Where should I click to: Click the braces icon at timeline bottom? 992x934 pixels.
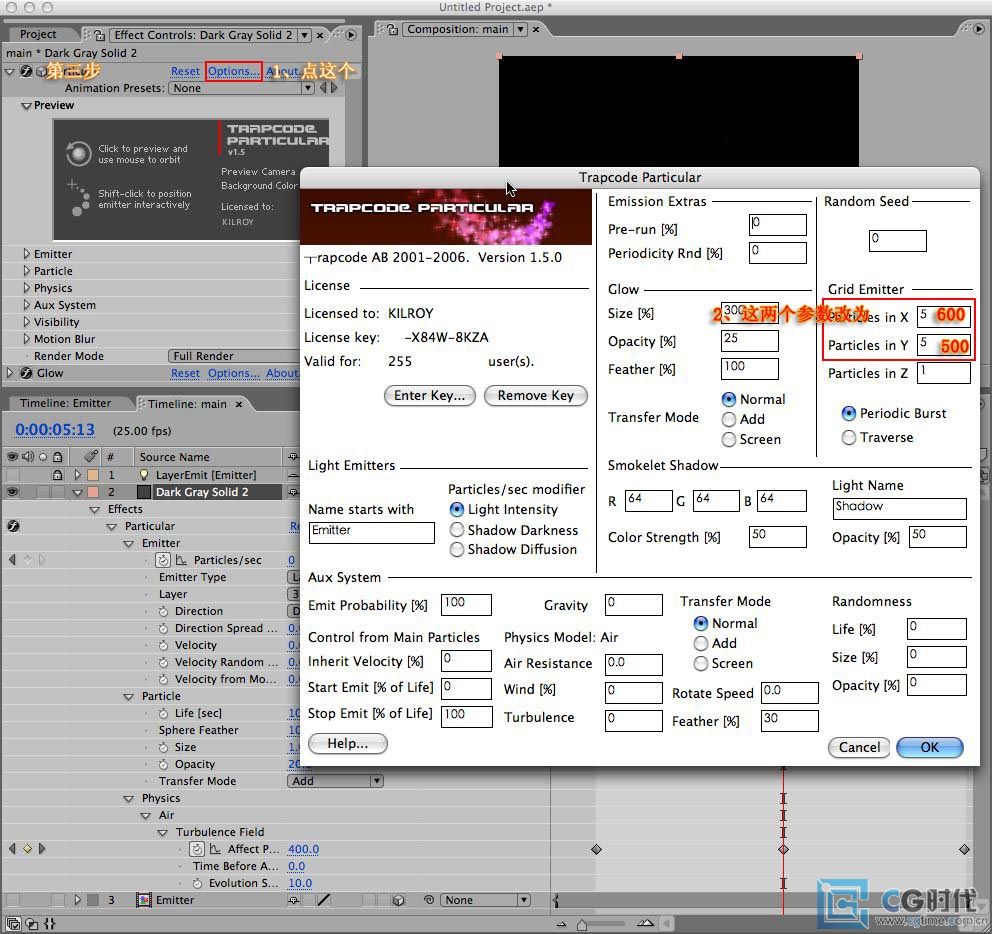click(50, 924)
